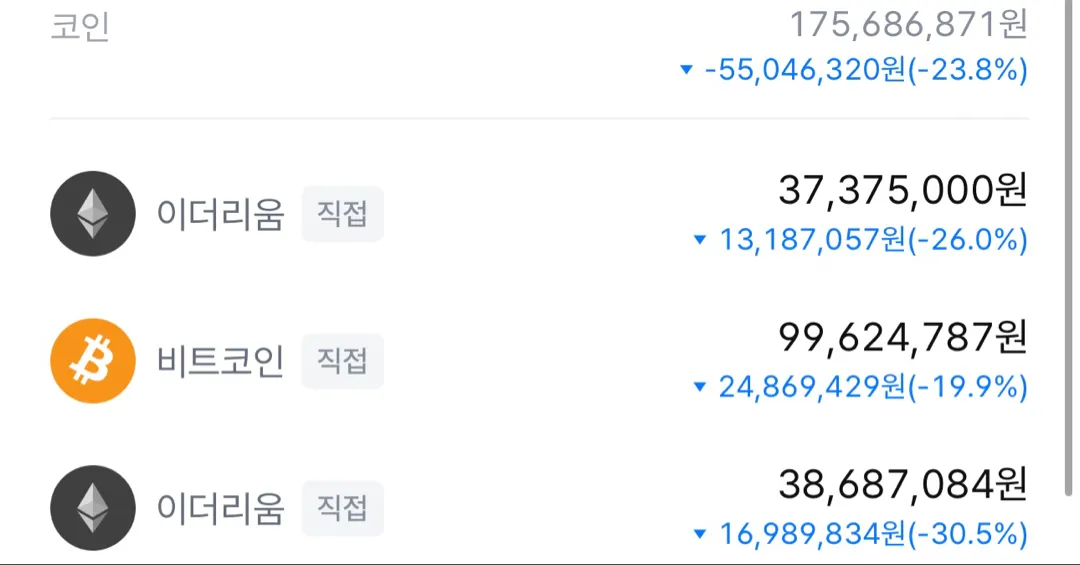Click the down triangle before 24,869,429원
Image resolution: width=1080 pixels, height=565 pixels.
pyautogui.click(x=700, y=387)
